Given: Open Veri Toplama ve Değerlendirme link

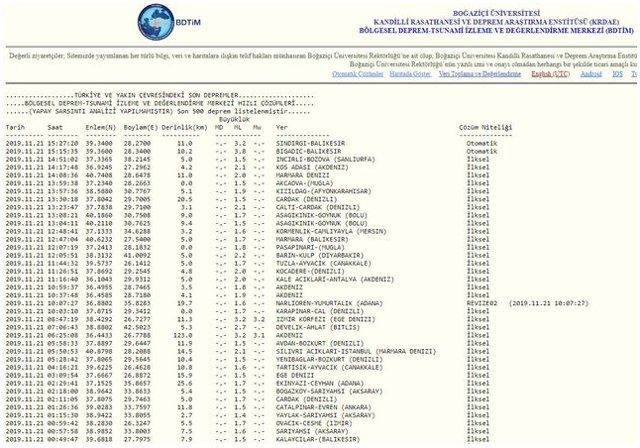Looking at the screenshot, I should [480, 74].
